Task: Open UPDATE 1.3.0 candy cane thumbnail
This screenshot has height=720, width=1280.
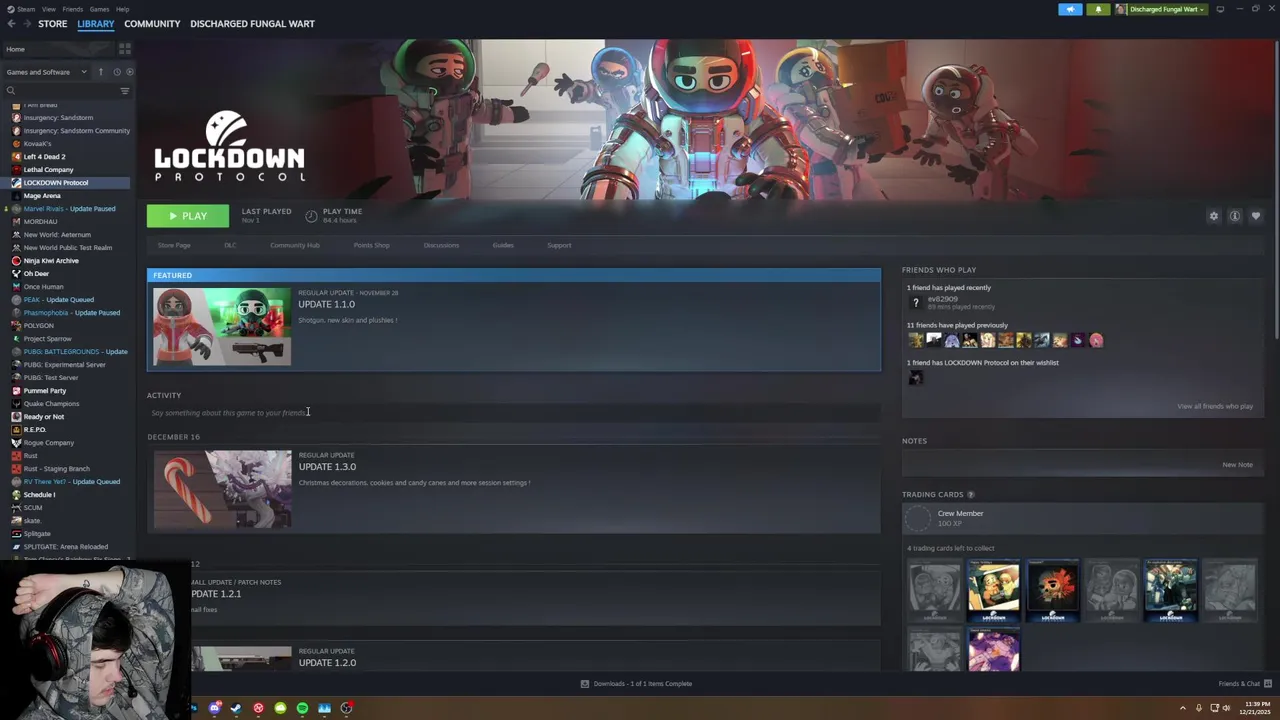Action: tap(222, 489)
